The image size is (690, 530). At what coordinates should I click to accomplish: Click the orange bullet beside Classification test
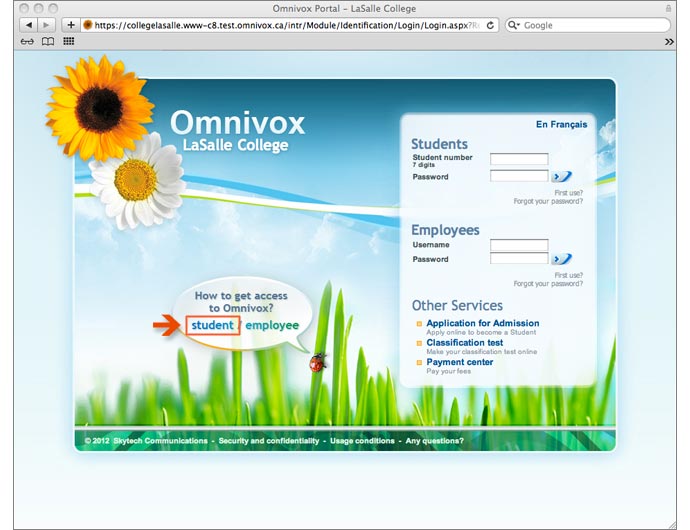point(419,343)
